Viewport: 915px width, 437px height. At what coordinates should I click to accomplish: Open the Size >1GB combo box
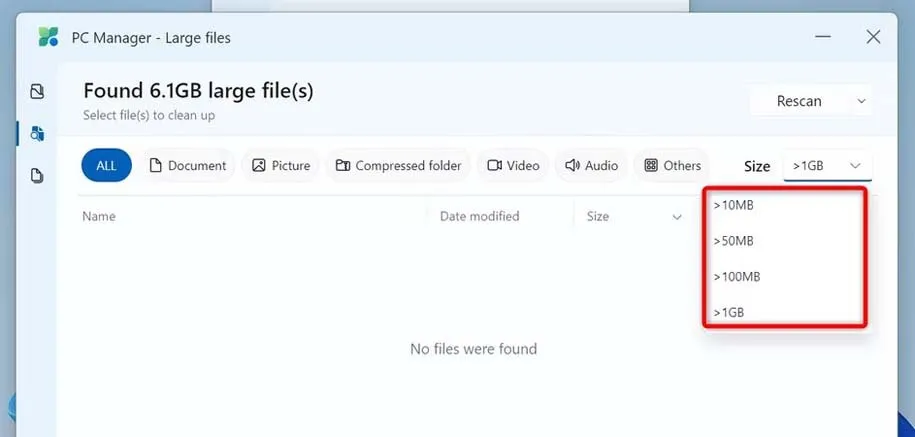pyautogui.click(x=827, y=166)
